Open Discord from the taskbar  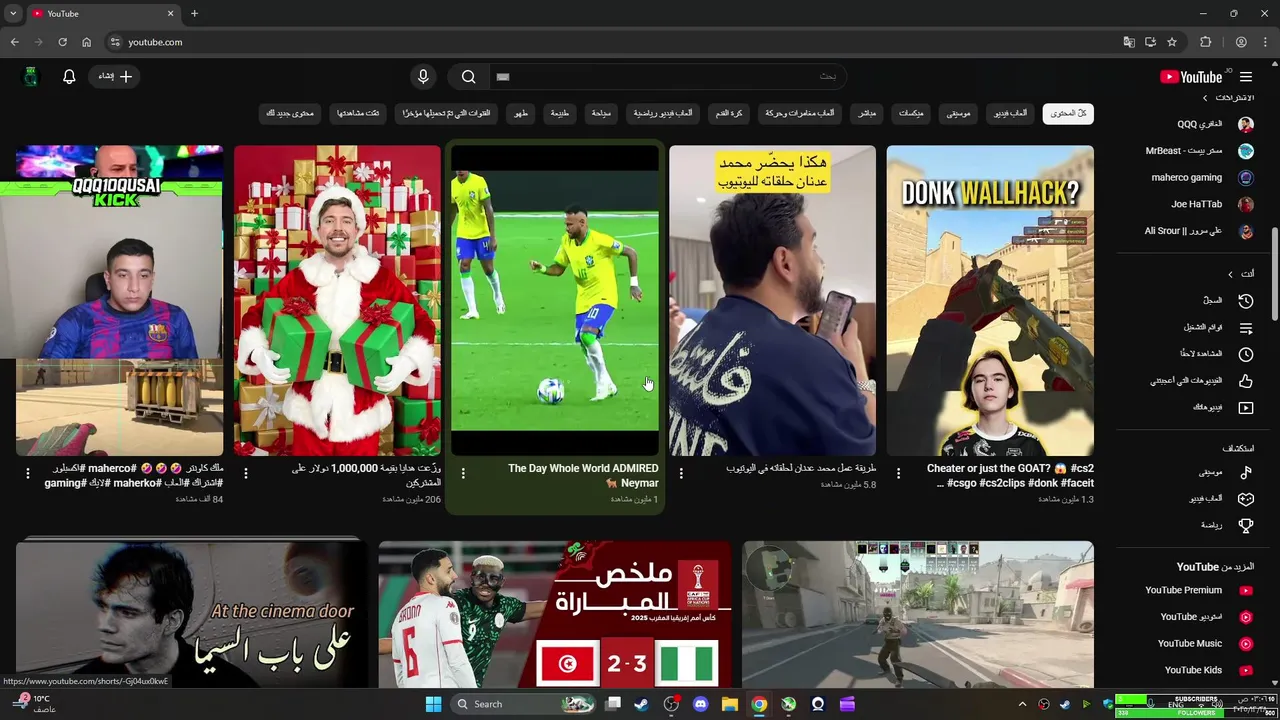[x=700, y=704]
